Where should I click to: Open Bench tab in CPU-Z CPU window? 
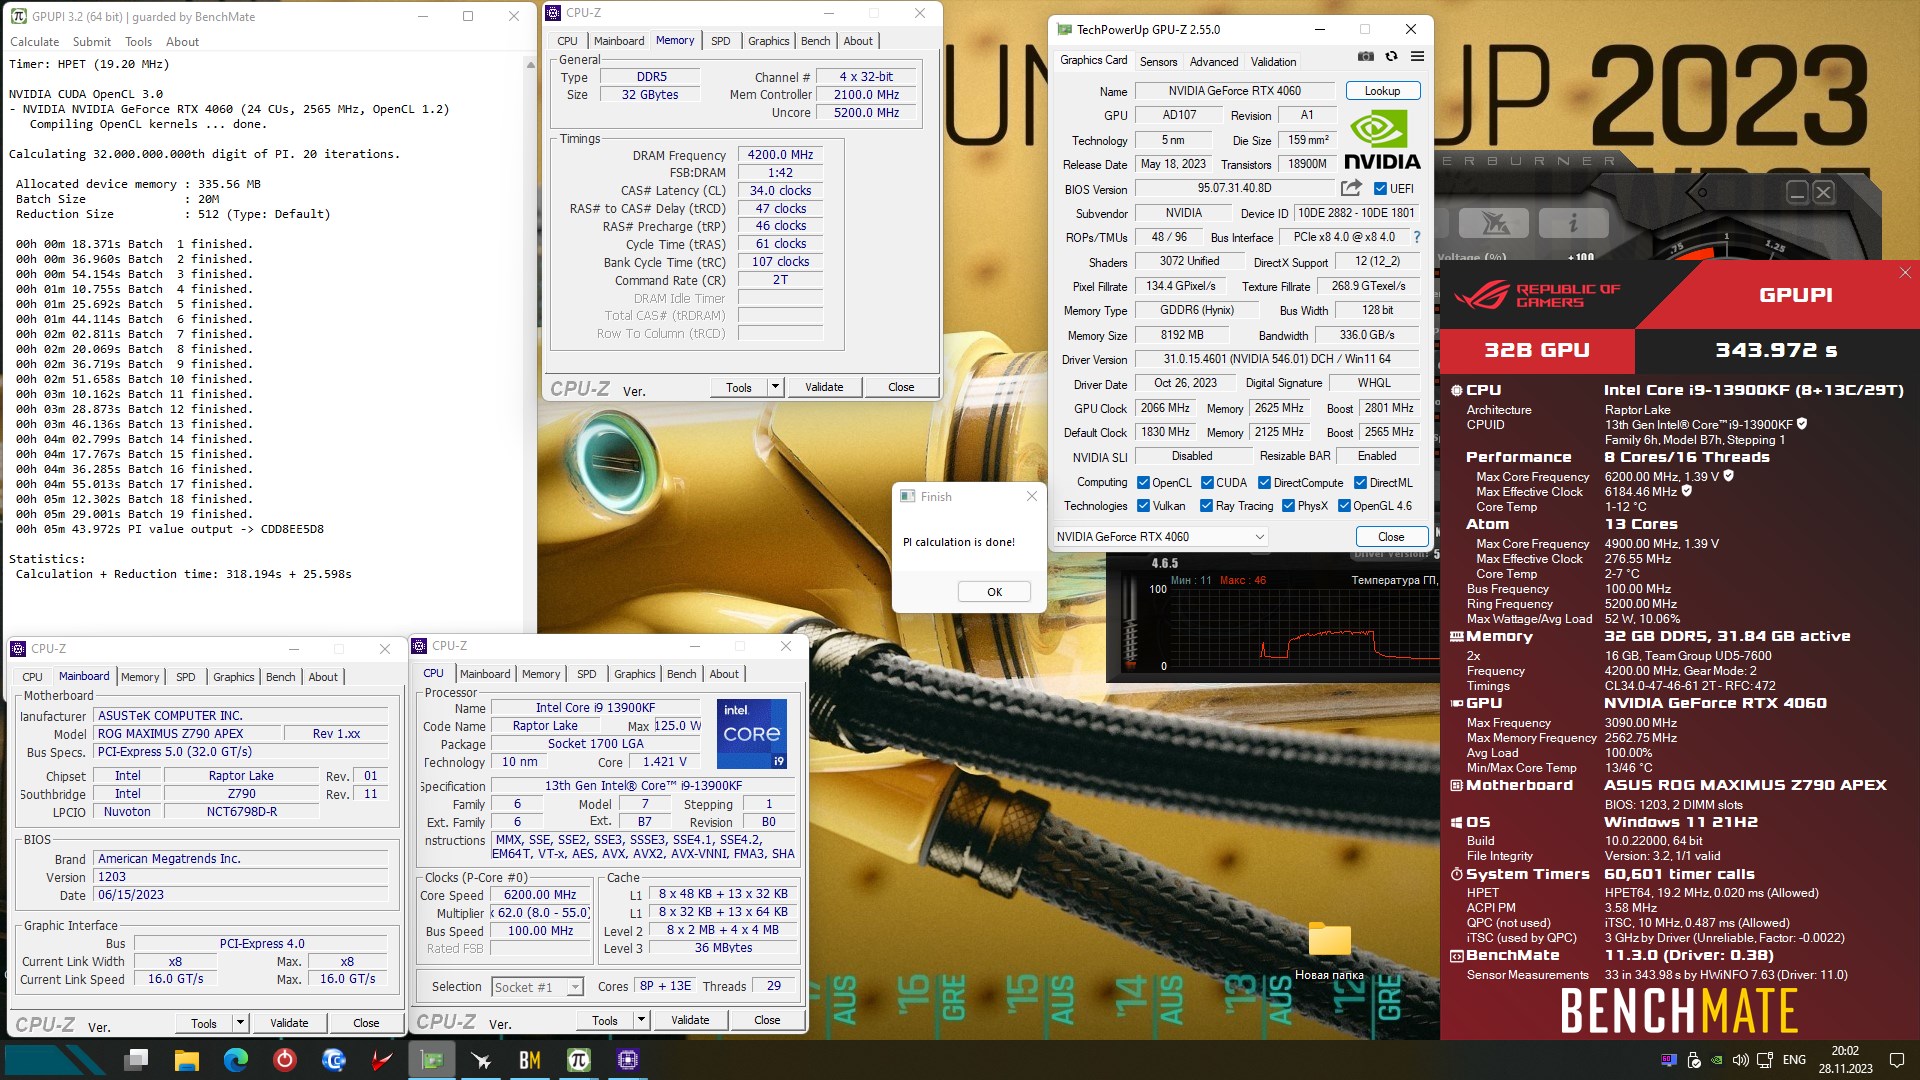point(681,674)
